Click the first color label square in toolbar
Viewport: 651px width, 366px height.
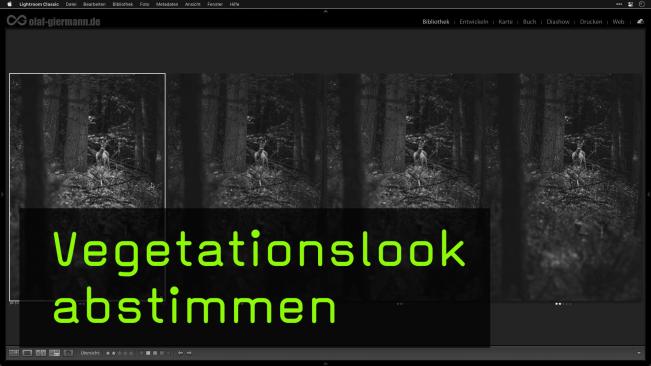point(148,353)
